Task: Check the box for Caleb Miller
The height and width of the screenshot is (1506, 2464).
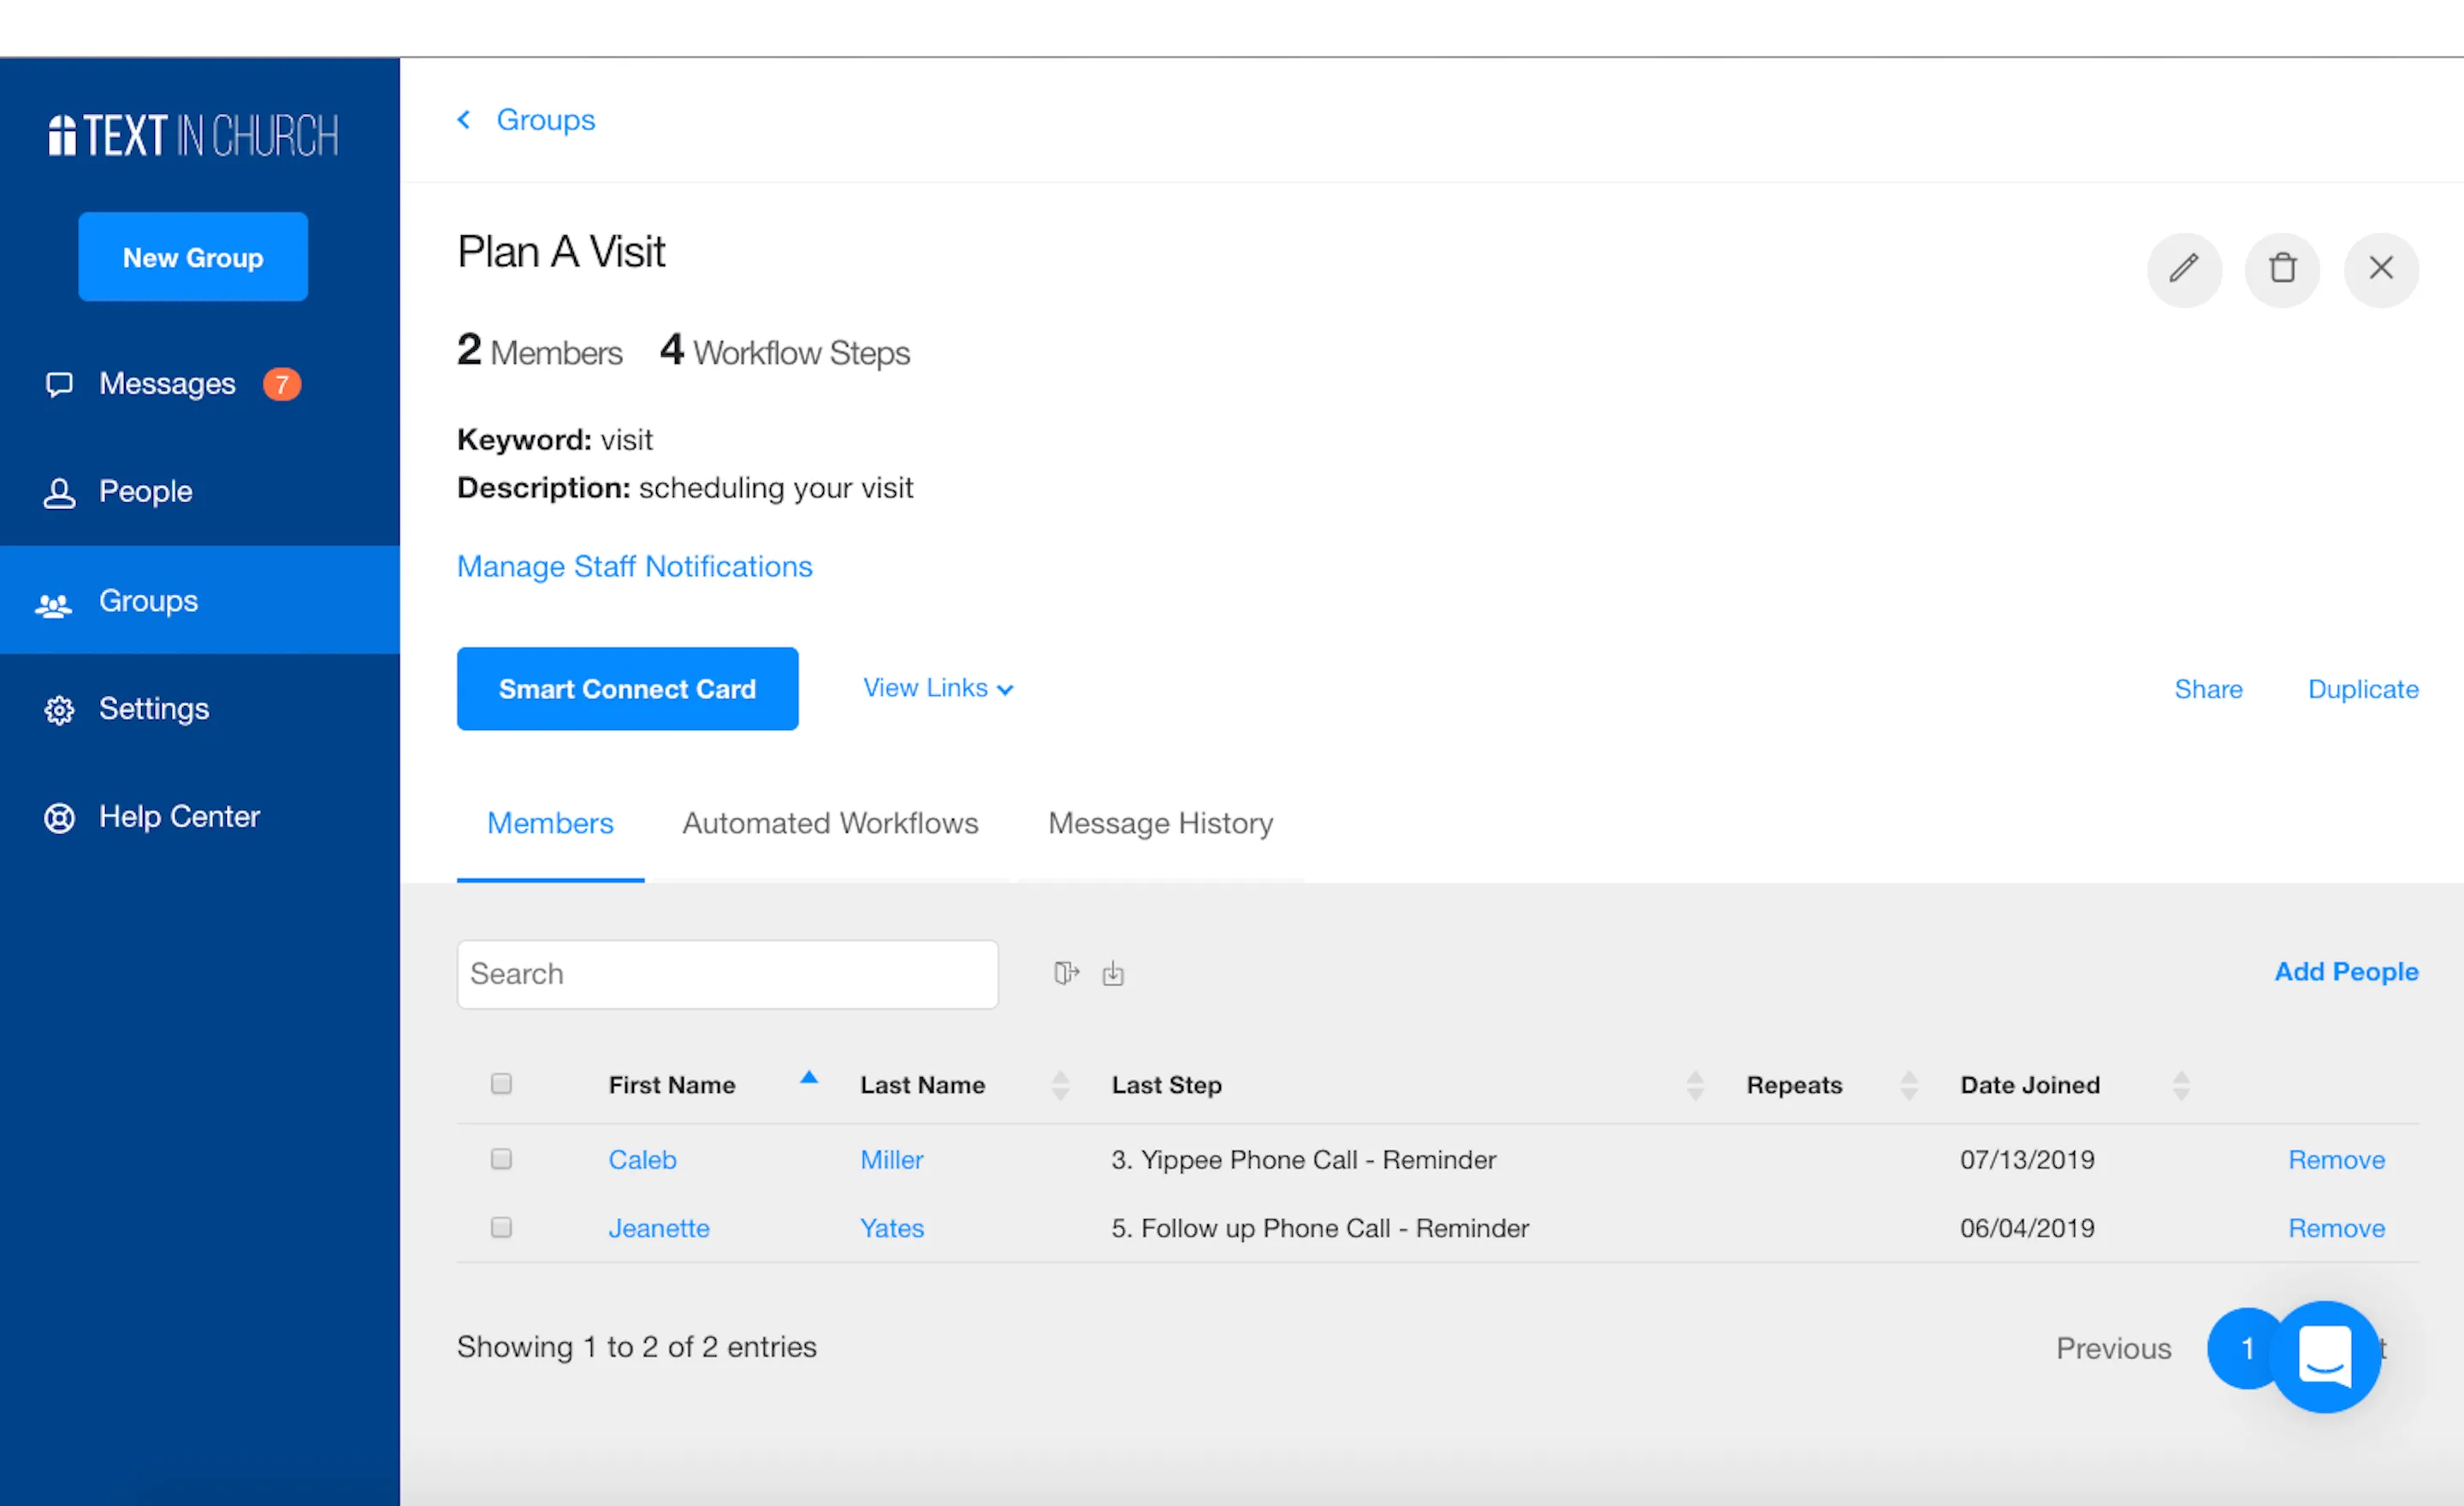Action: [x=502, y=1159]
